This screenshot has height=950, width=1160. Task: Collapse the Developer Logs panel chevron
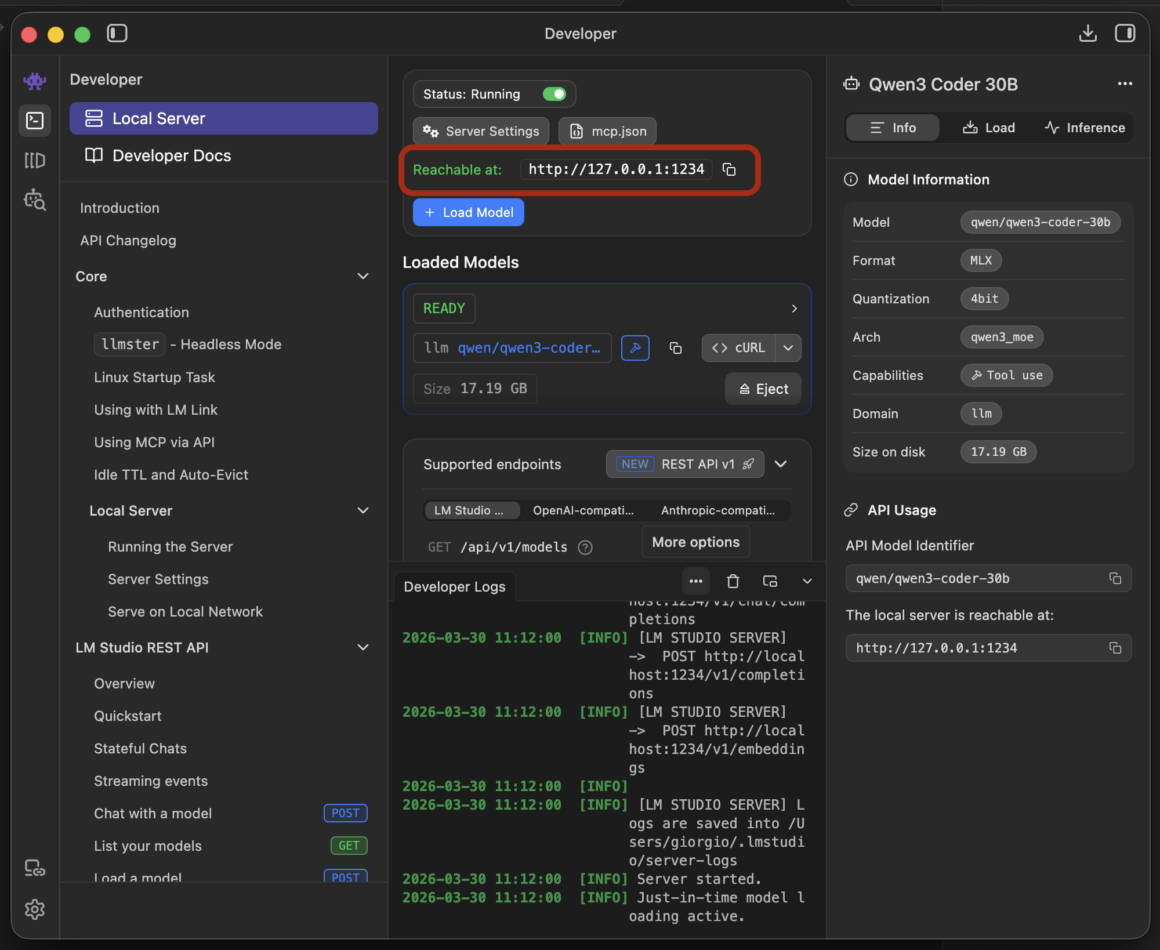click(807, 582)
